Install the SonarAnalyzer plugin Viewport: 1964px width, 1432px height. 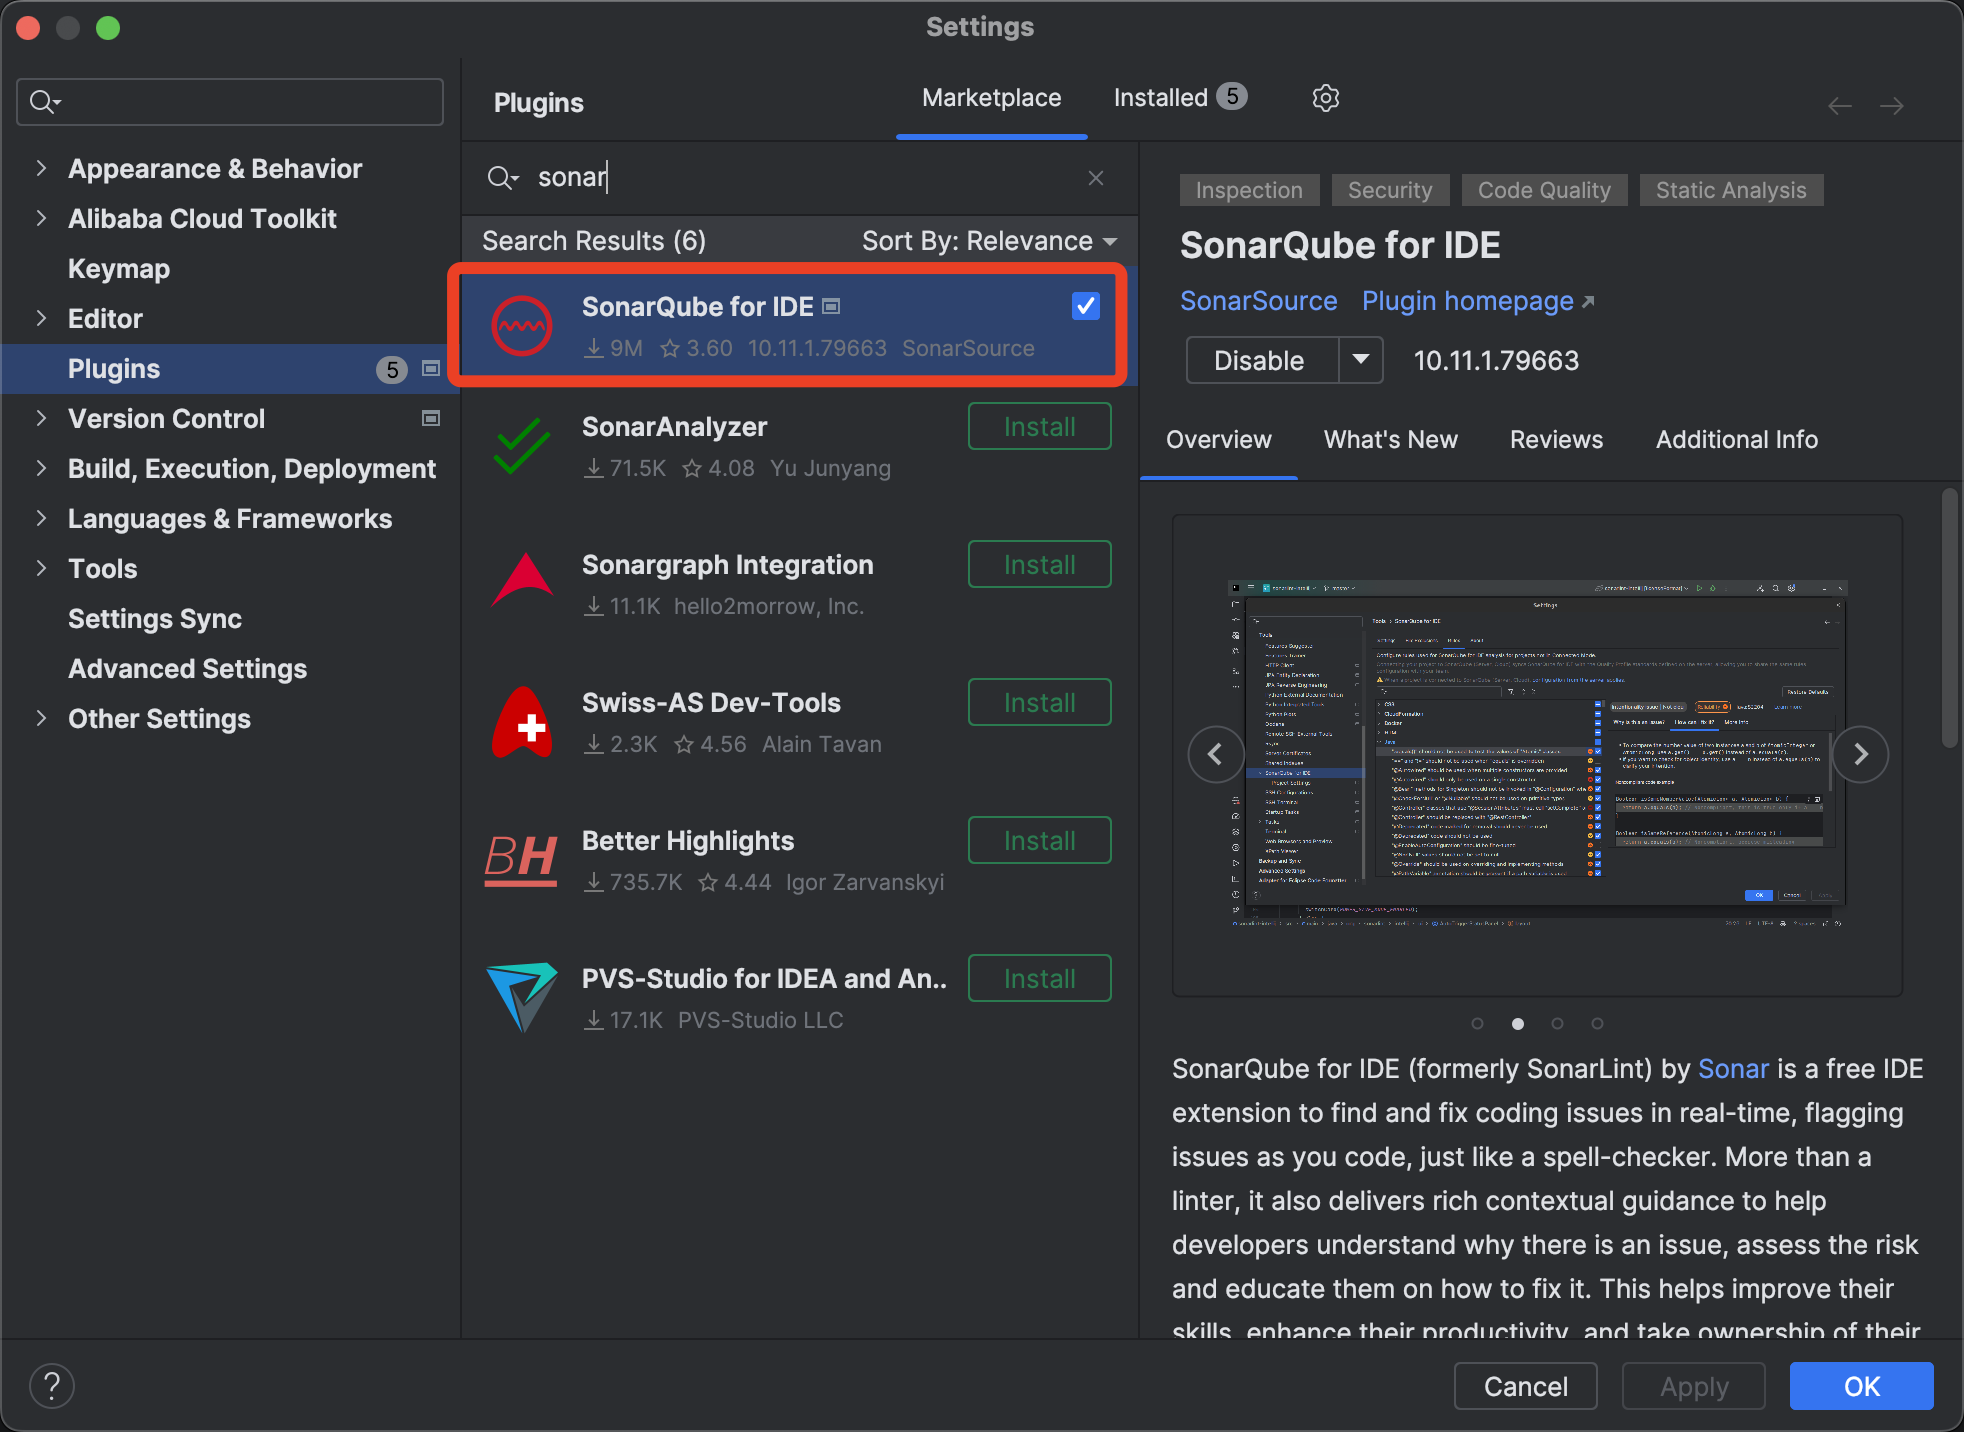coord(1039,427)
